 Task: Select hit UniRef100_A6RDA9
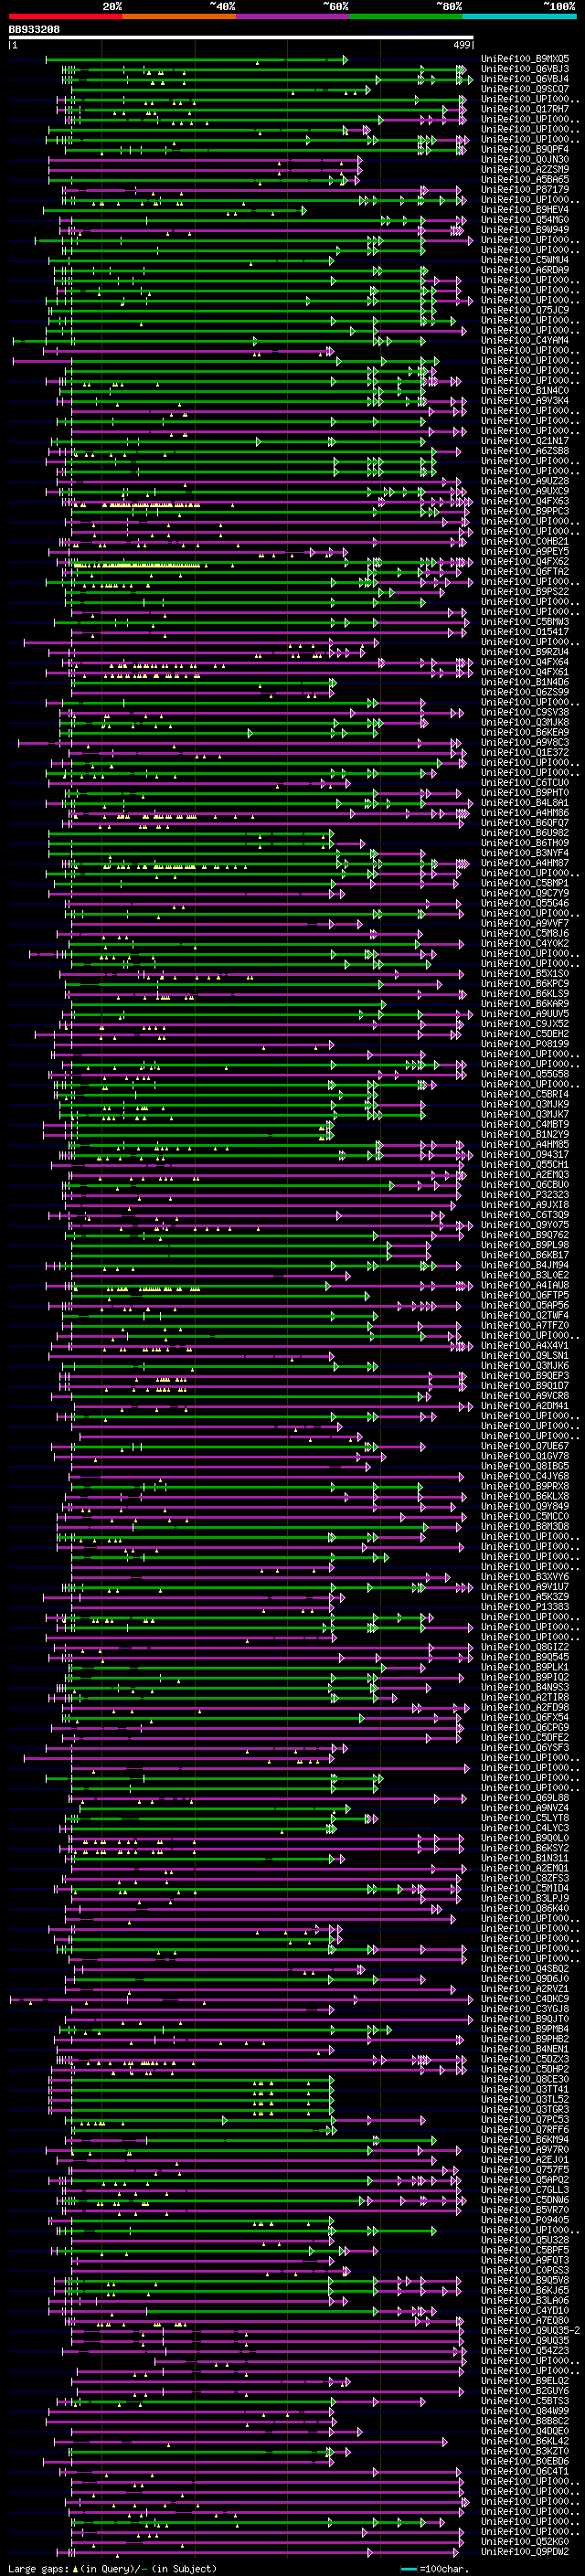[525, 270]
